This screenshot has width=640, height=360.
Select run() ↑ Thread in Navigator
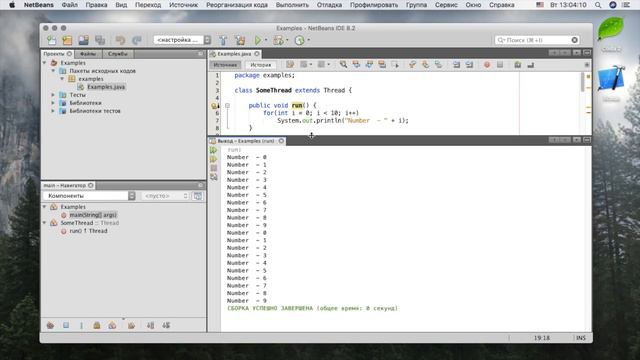tap(88, 231)
